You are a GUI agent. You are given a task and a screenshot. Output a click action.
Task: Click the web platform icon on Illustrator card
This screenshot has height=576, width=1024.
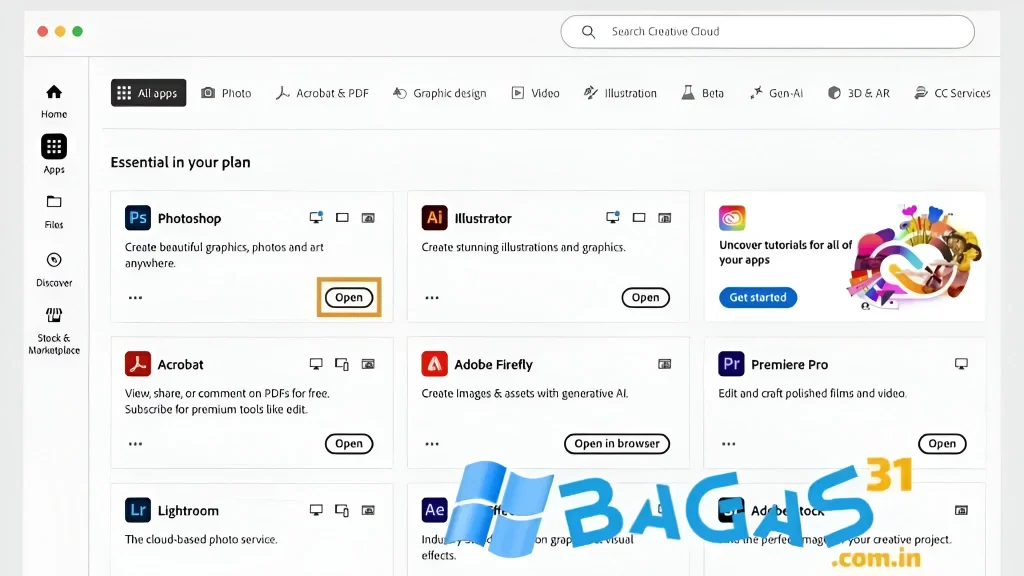(665, 218)
